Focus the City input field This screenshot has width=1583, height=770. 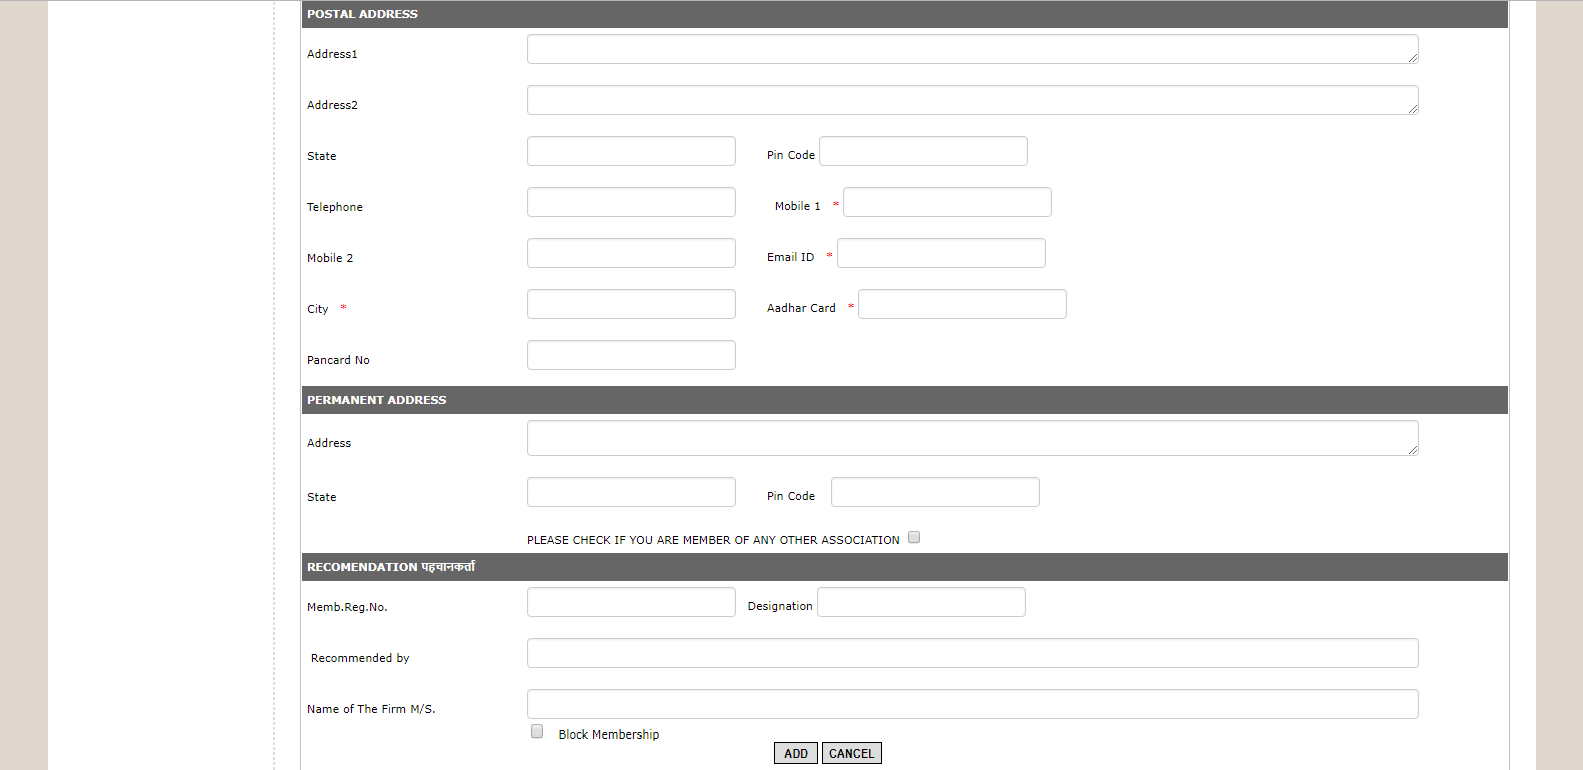(x=631, y=304)
